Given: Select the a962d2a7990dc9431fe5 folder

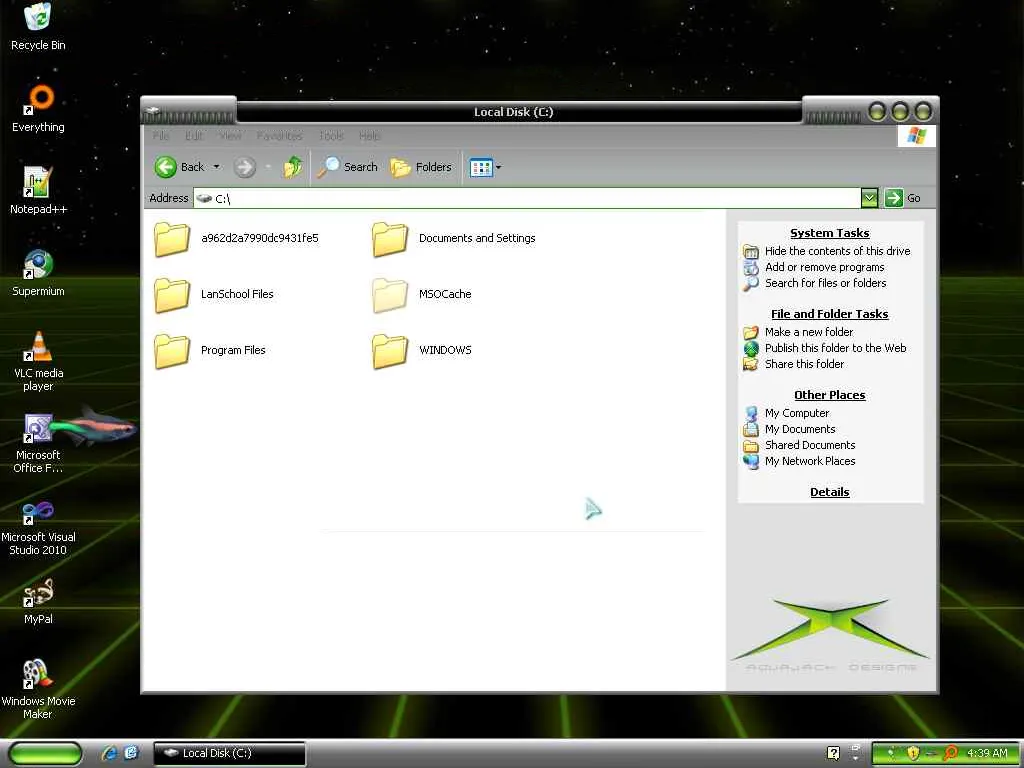Looking at the screenshot, I should tap(236, 238).
